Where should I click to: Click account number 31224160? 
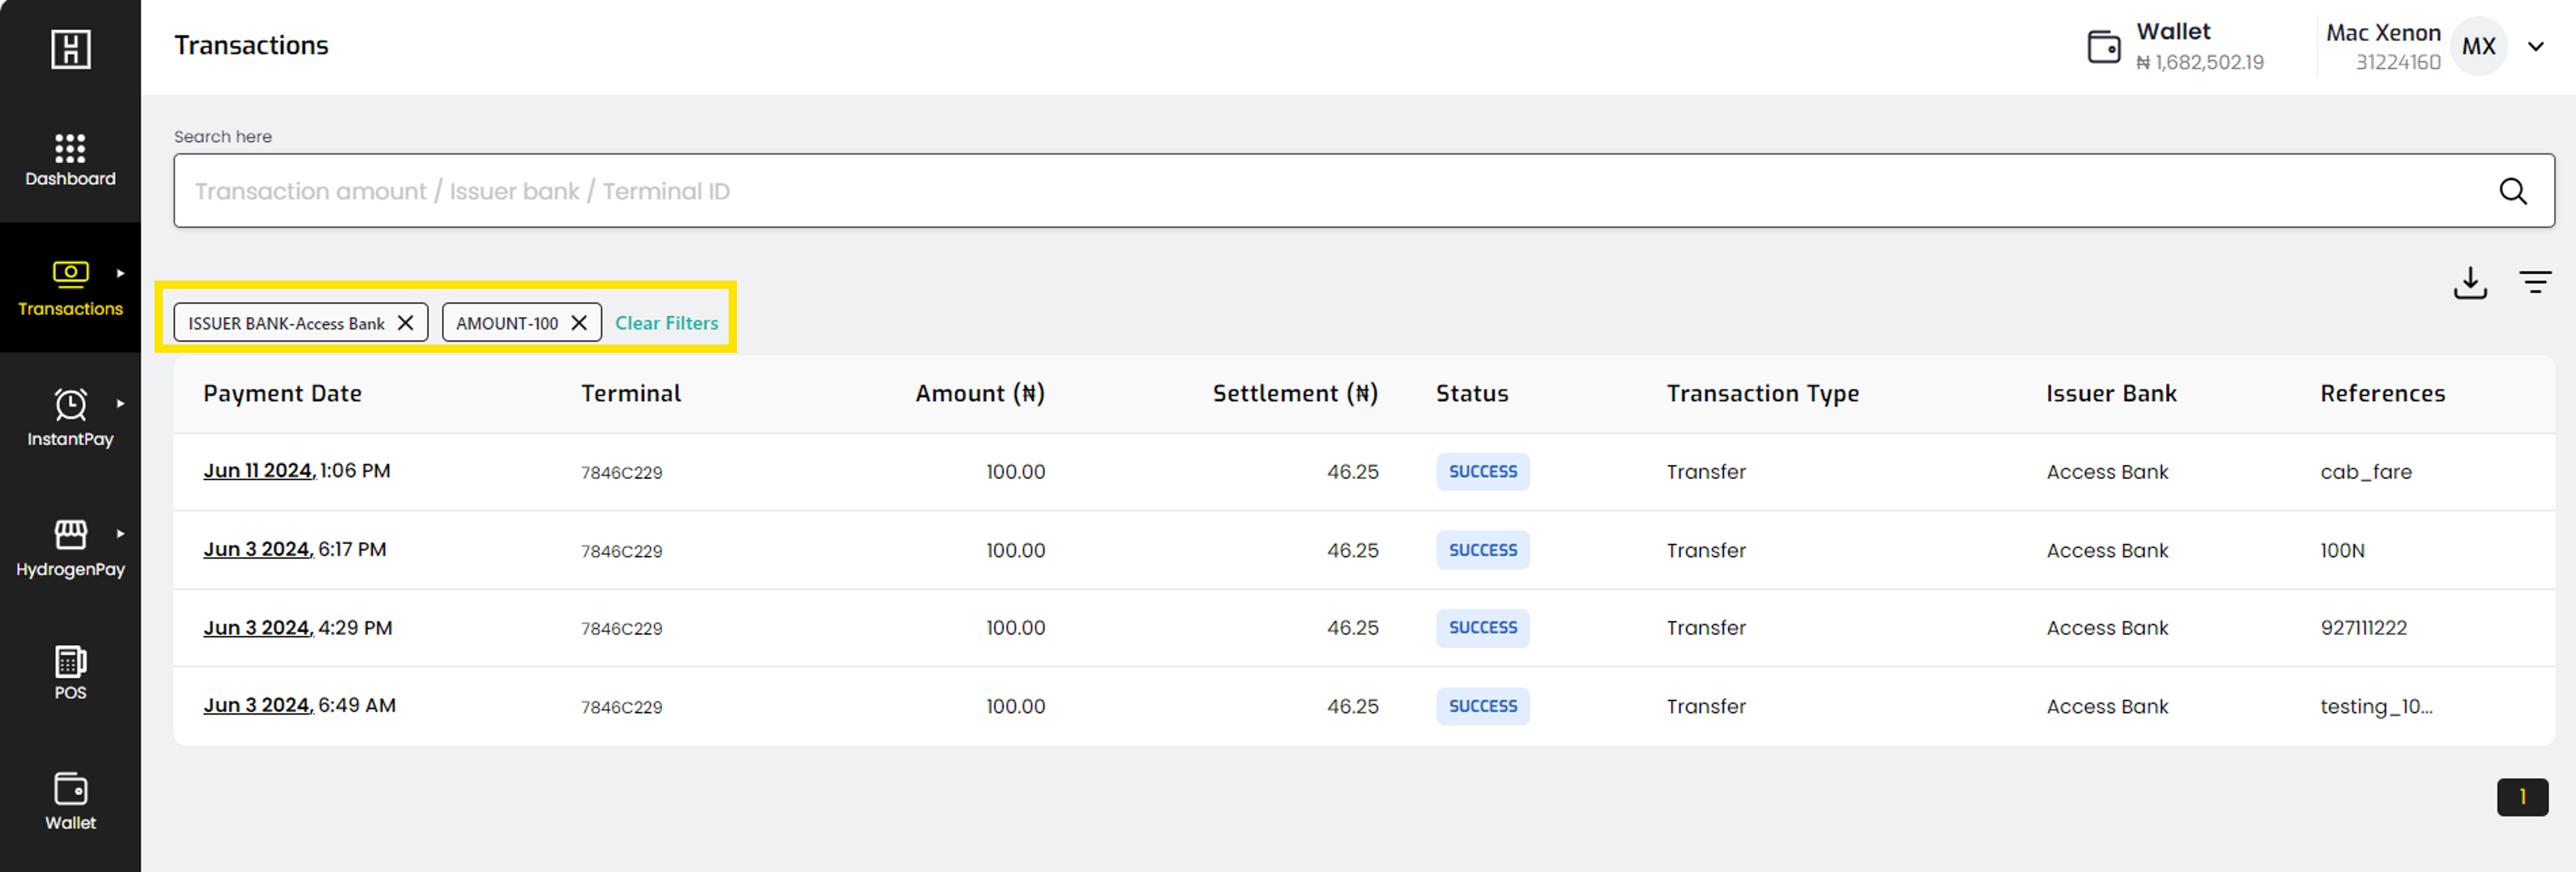(2398, 62)
